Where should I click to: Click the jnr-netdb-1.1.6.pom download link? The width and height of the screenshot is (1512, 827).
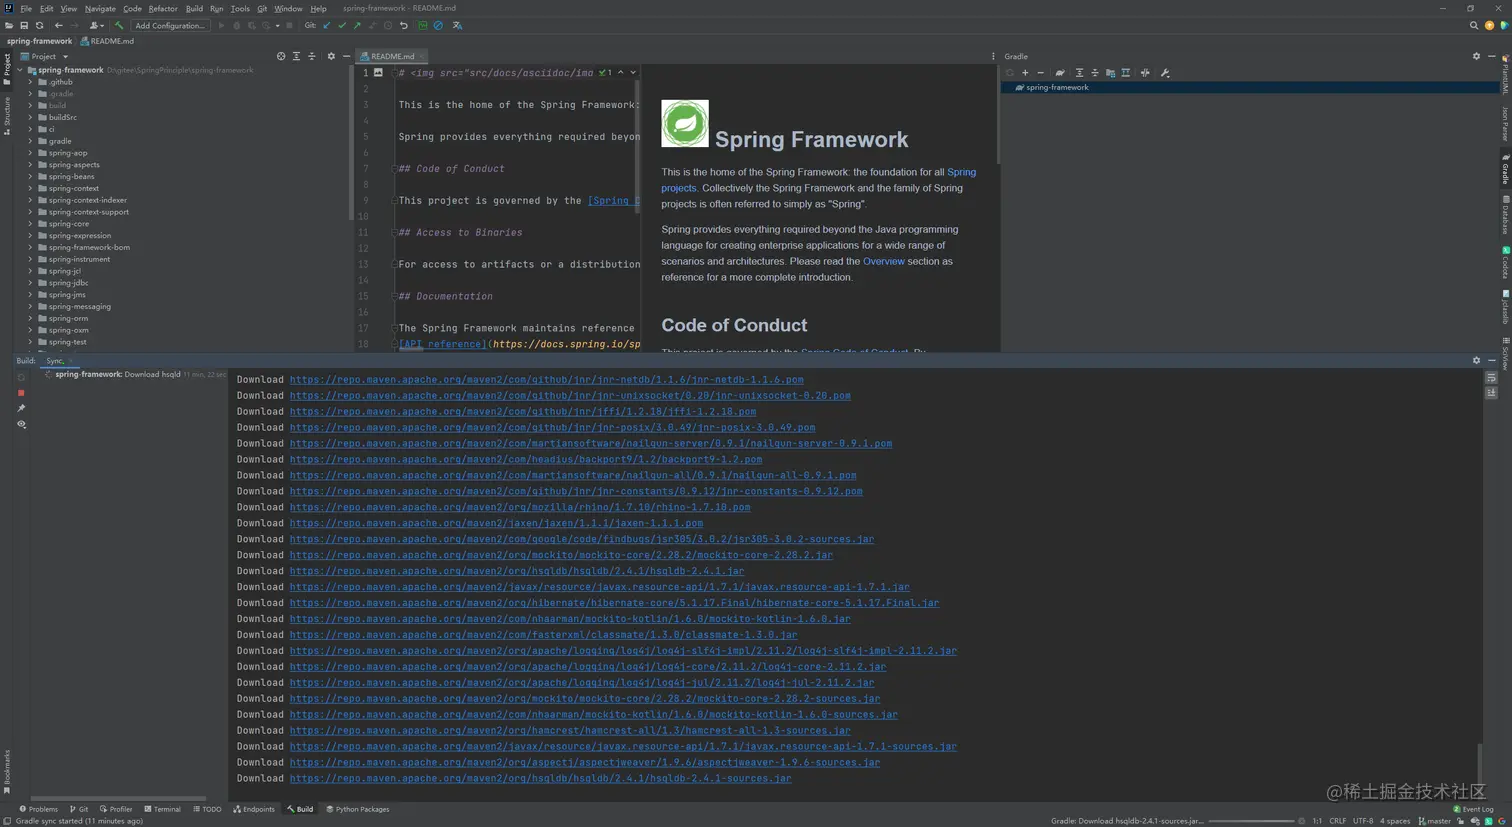(x=547, y=380)
